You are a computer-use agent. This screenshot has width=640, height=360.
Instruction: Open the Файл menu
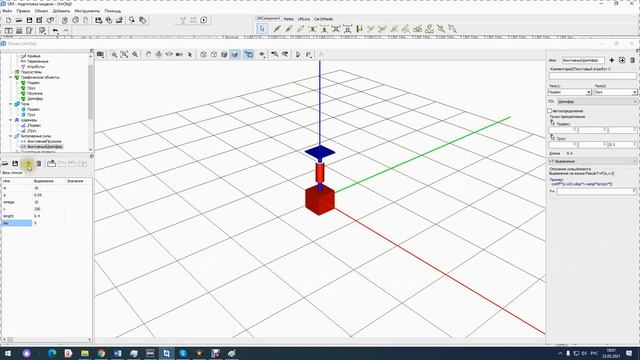[x=7, y=11]
